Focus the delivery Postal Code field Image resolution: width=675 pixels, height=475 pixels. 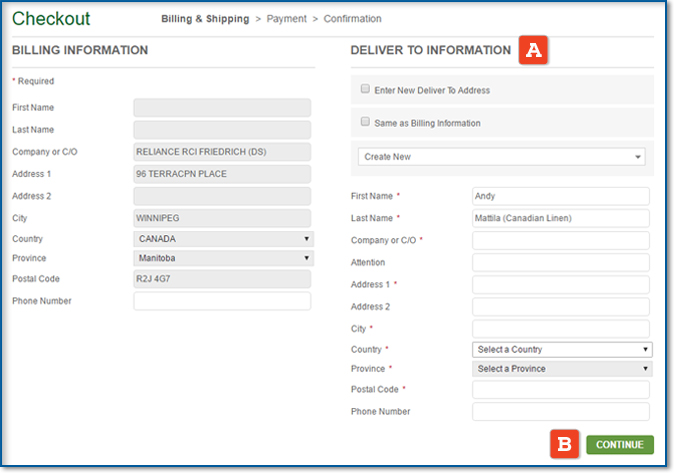tap(561, 389)
